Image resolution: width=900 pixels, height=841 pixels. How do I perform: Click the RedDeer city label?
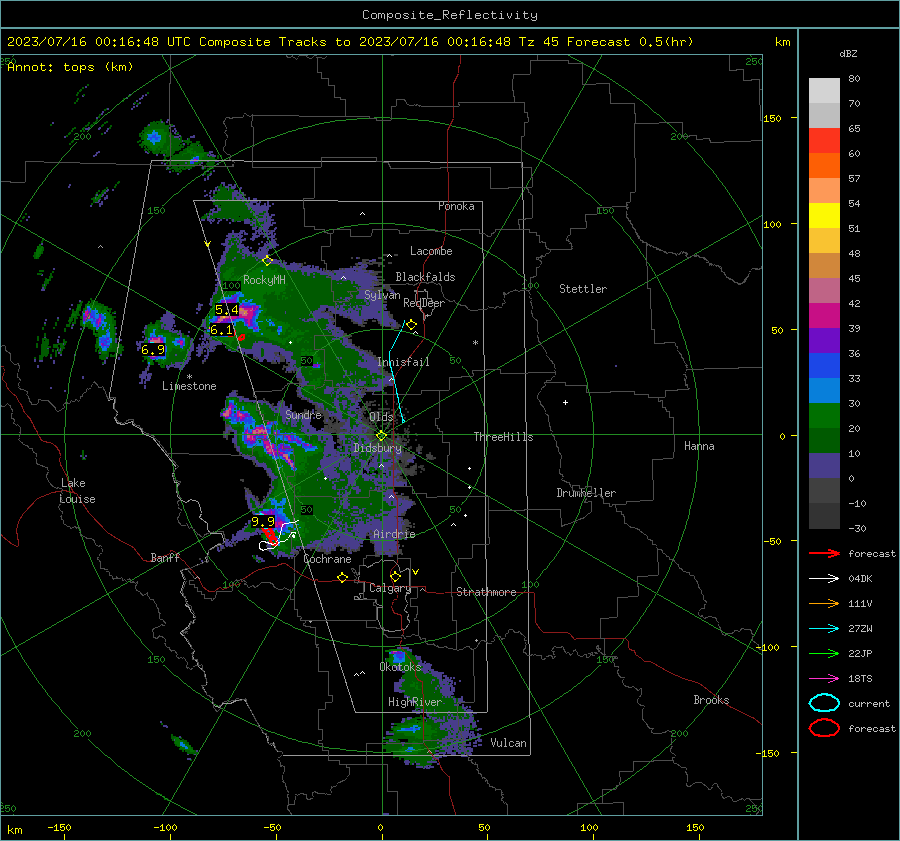[424, 303]
